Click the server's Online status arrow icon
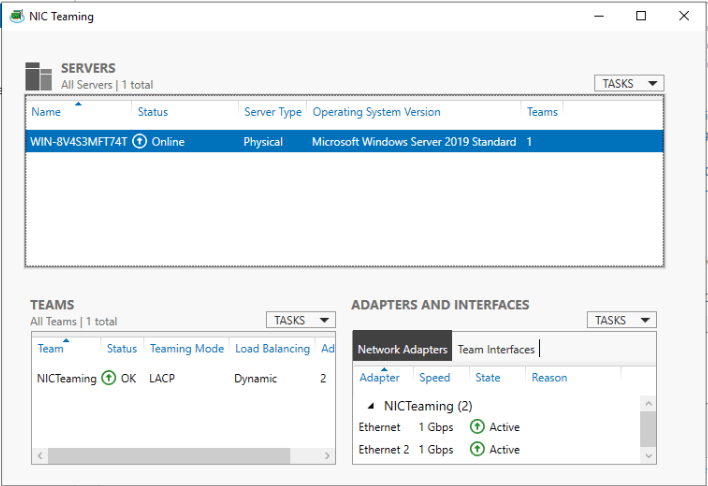Screen dimensions: 708x486 click(140, 142)
